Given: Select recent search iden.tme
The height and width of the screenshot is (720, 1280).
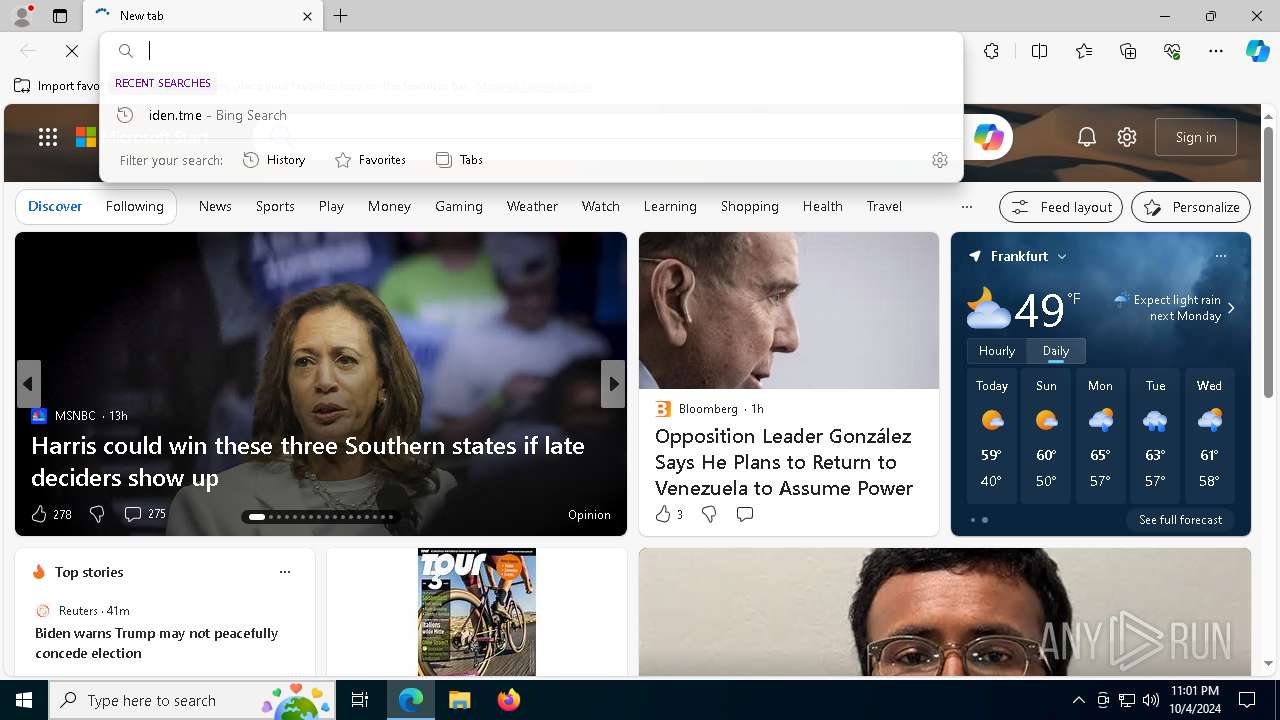Looking at the screenshot, I should click(x=531, y=115).
